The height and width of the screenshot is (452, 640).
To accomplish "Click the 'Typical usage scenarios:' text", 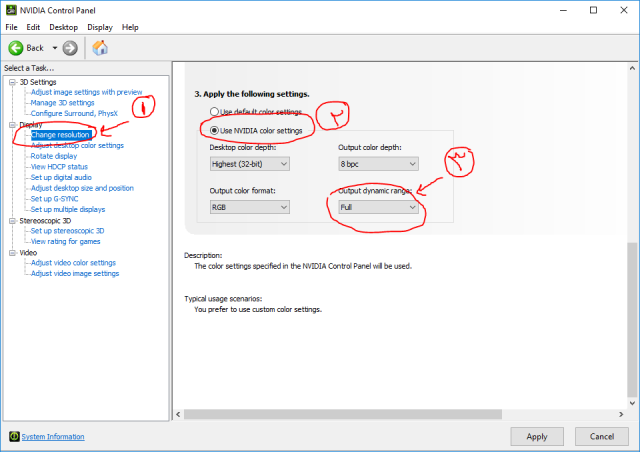I will point(223,298).
